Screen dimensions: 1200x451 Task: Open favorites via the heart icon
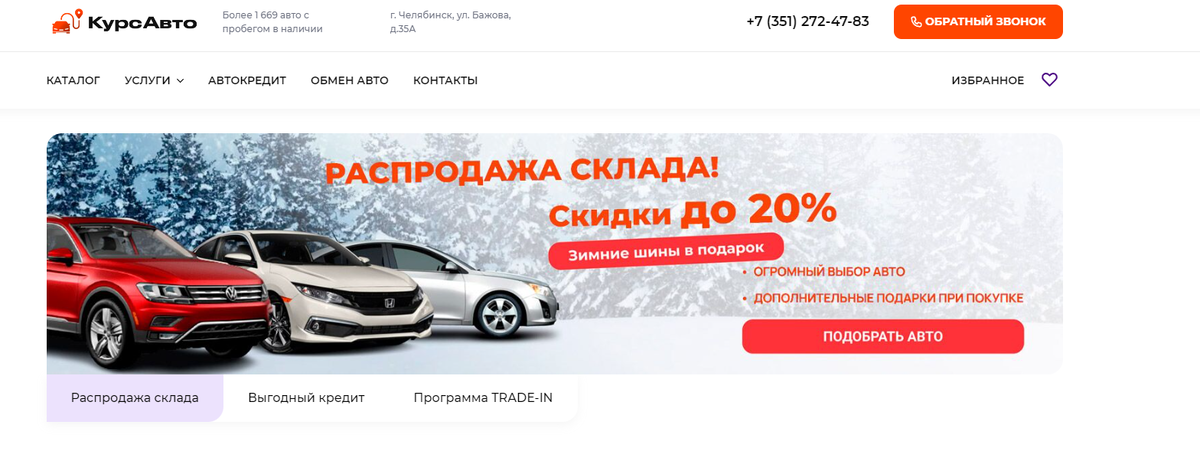pos(1049,80)
